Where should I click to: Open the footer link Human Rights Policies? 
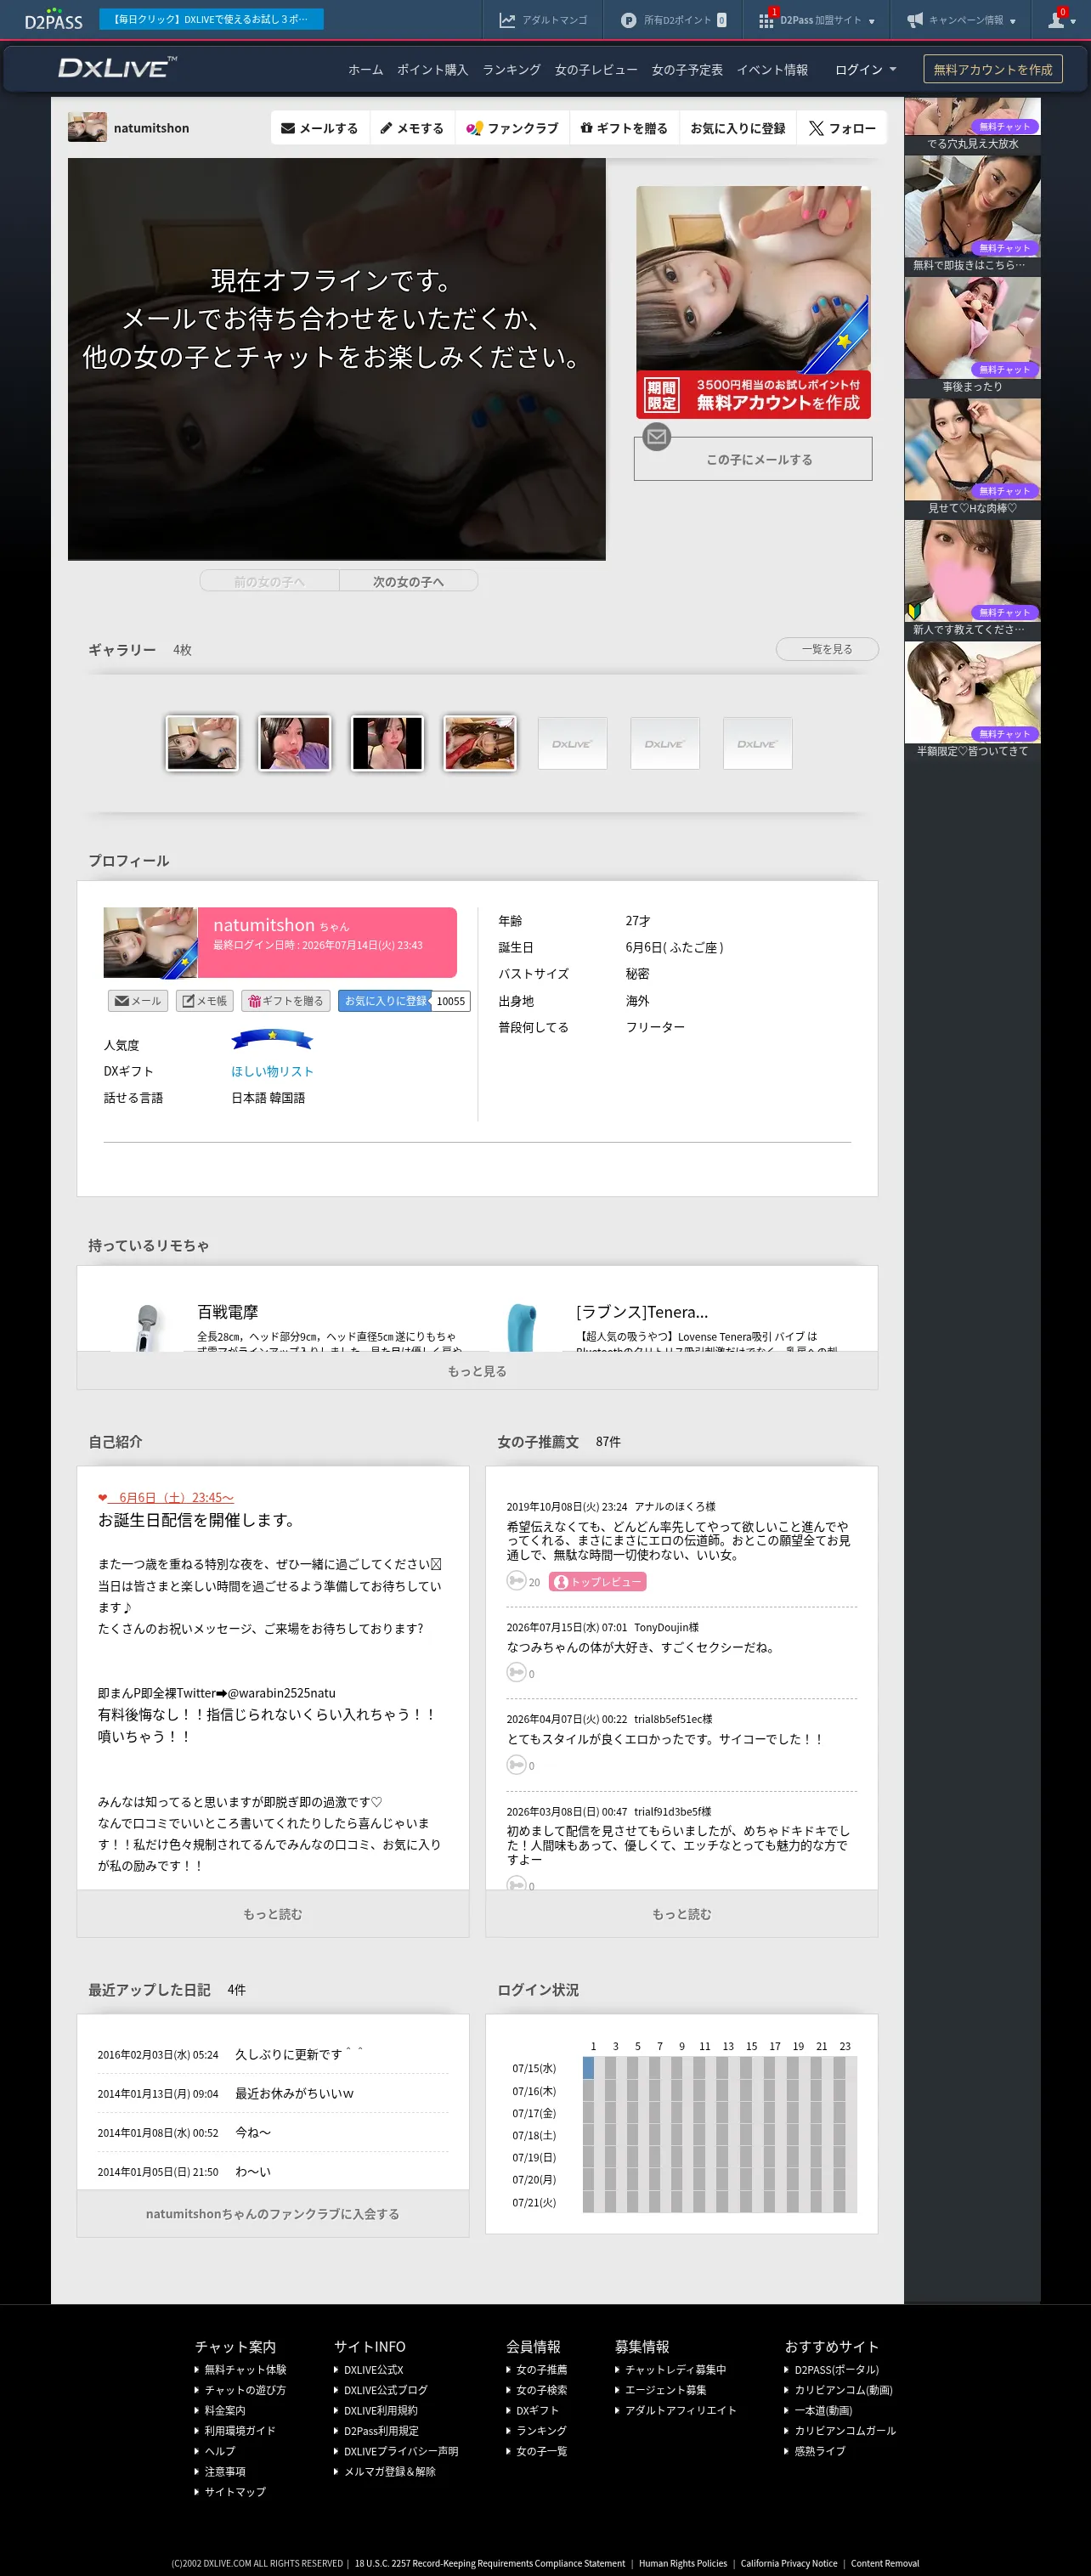(683, 2563)
